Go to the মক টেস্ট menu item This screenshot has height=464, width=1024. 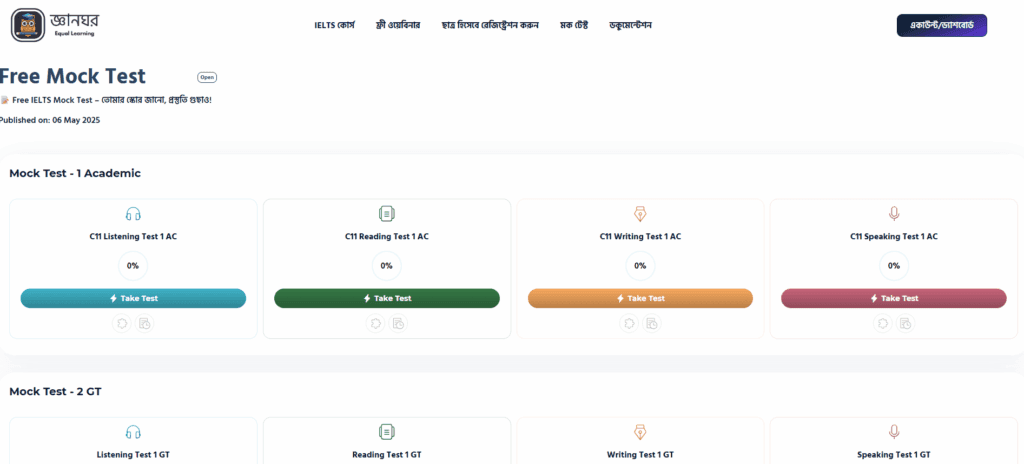click(574, 25)
